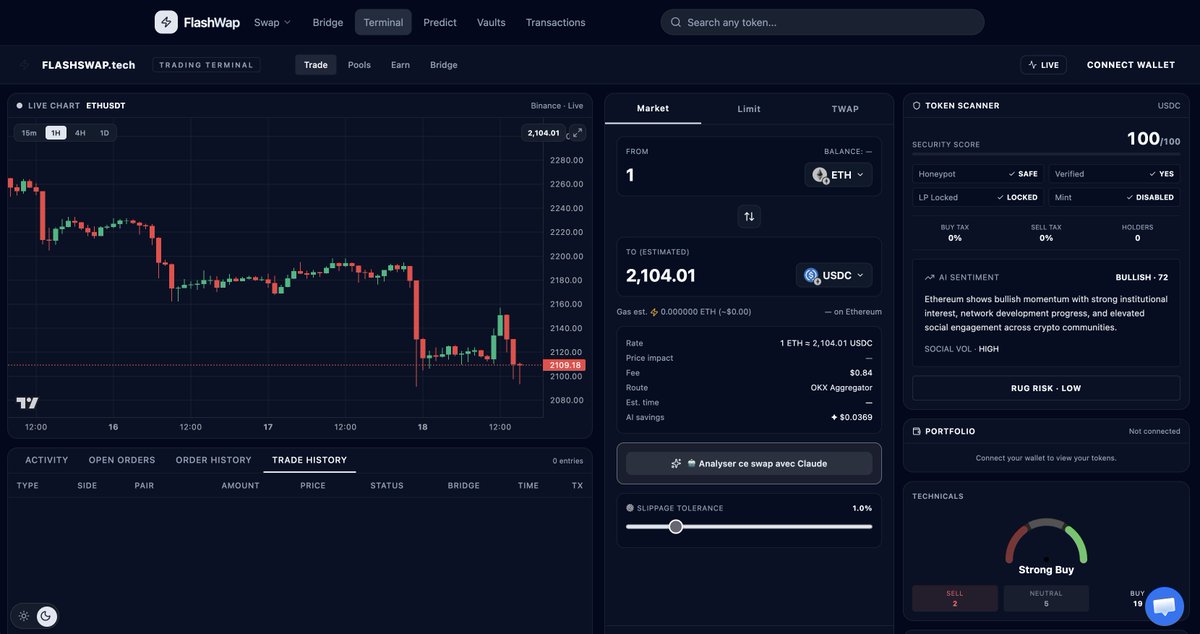Click the Portfolio panel icon
Screen dimensions: 1200x634
coord(916,431)
